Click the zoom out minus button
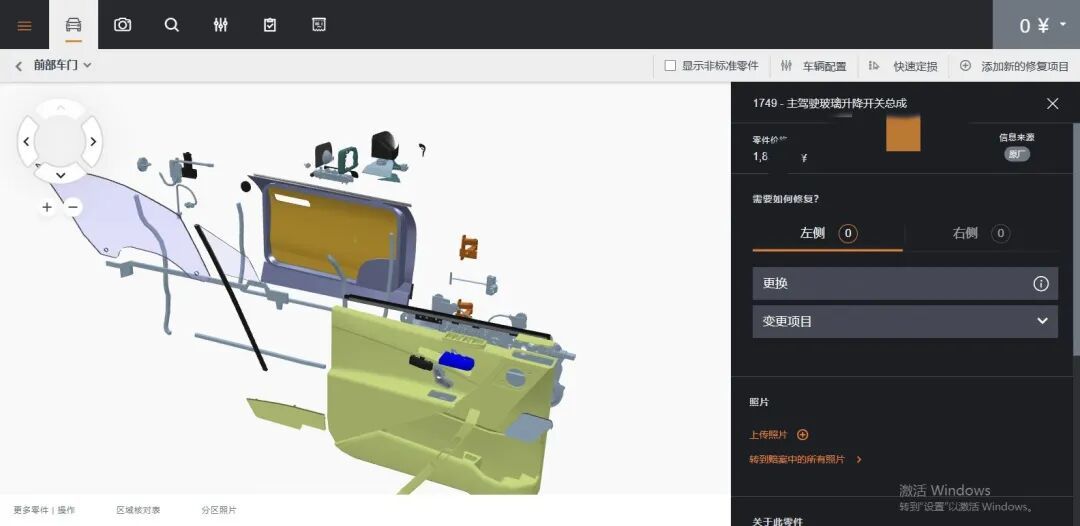1080x526 pixels. 73,207
